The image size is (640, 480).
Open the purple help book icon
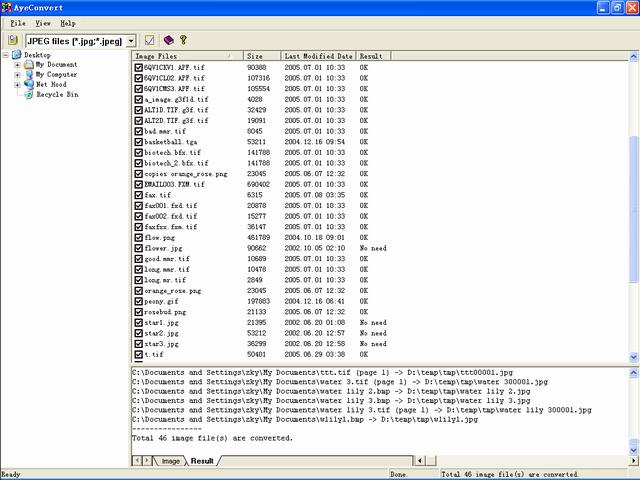(x=169, y=40)
